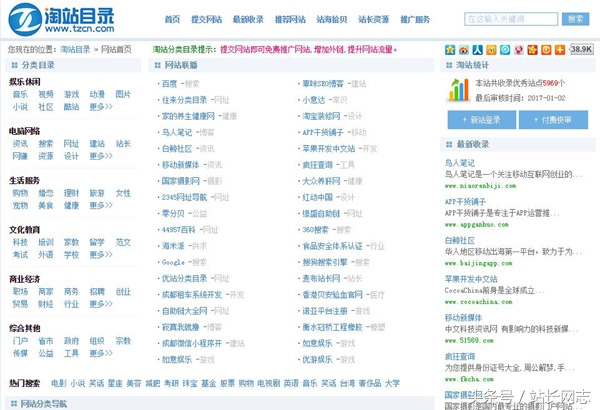Open the 往来分类目录 link
The image size is (600, 410).
click(x=184, y=100)
